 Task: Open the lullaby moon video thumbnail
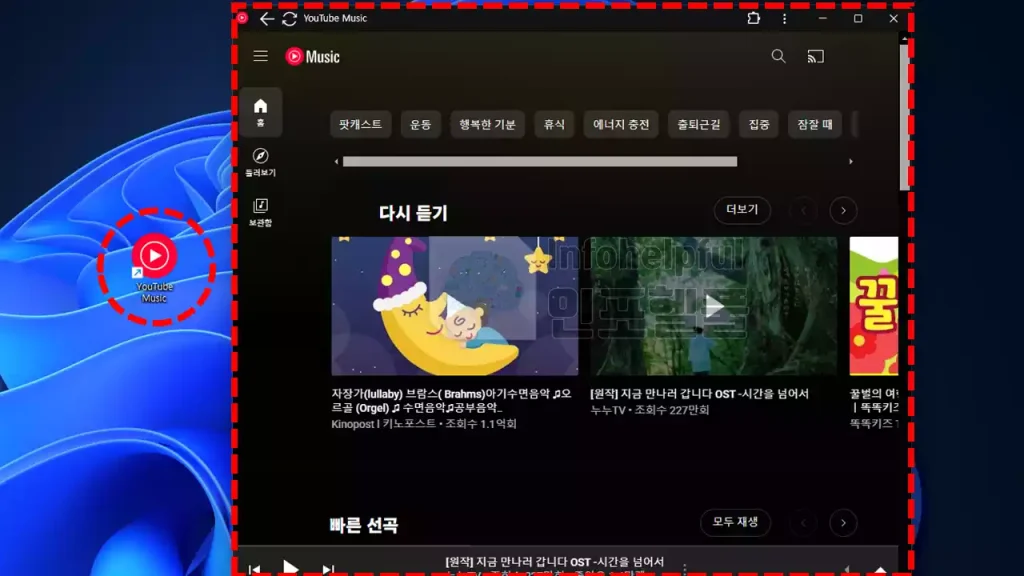coord(455,306)
